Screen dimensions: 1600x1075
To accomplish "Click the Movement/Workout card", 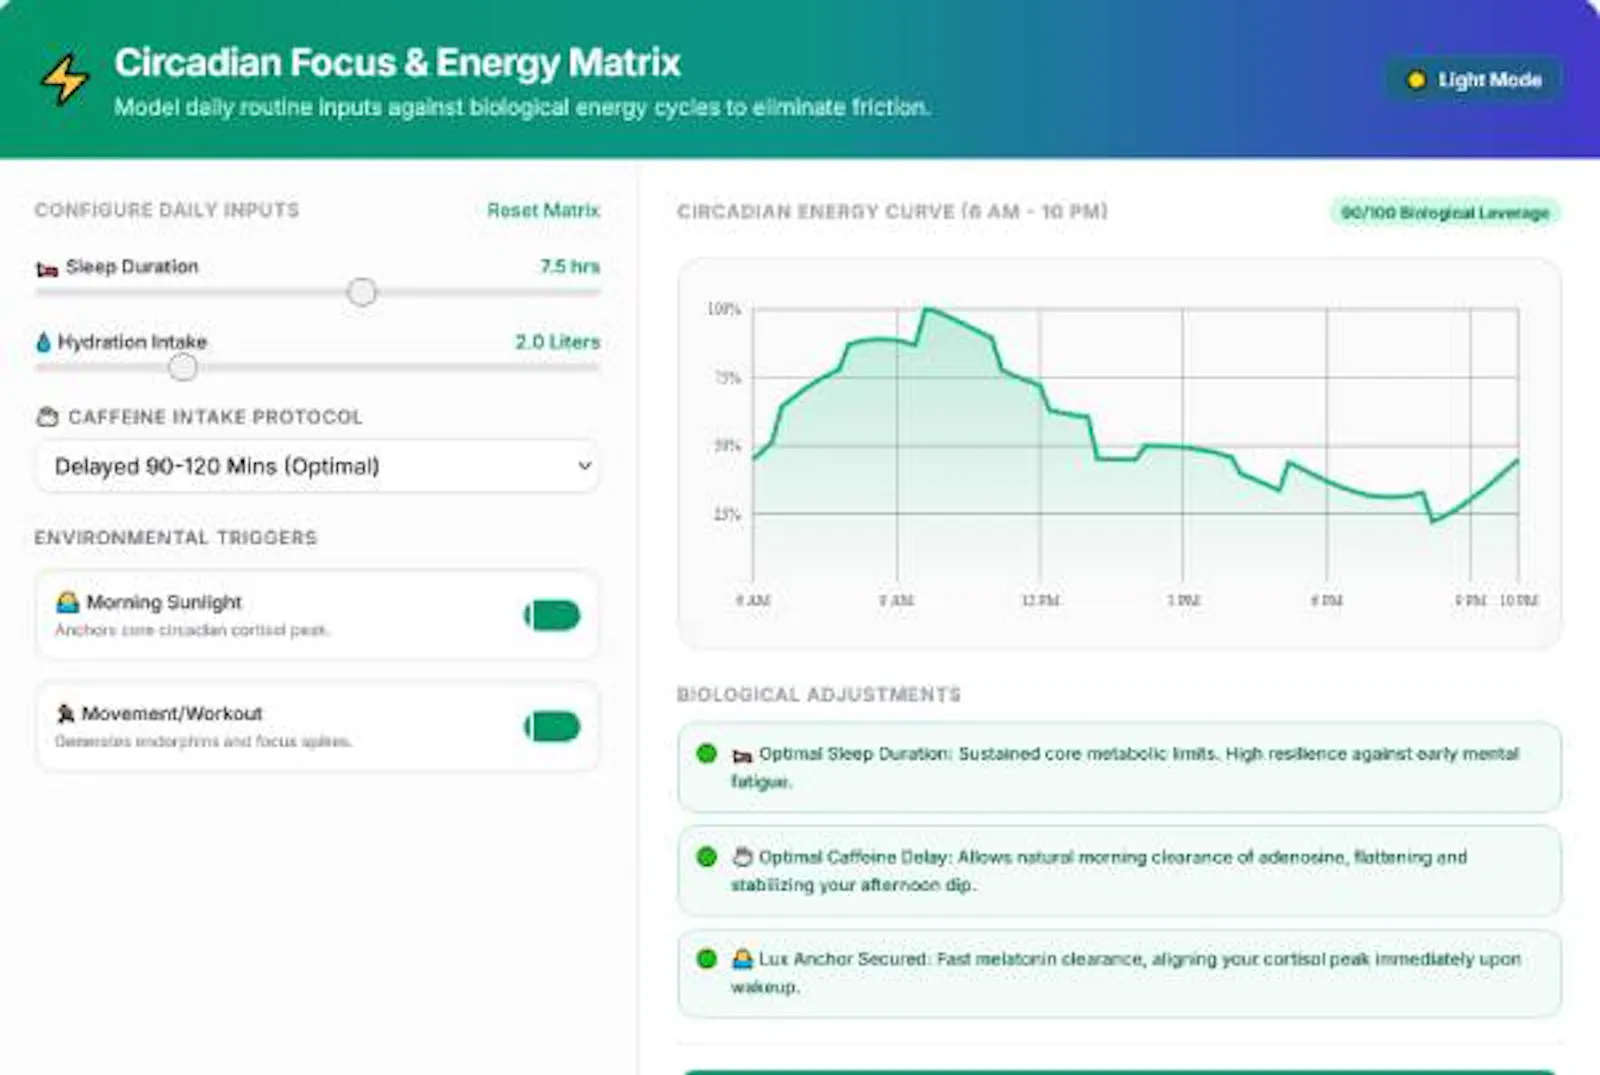I will click(x=318, y=726).
